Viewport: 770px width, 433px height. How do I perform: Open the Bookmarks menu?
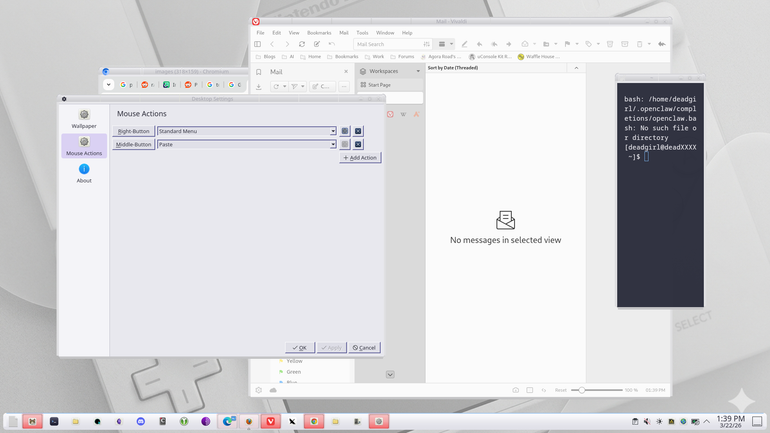319,33
